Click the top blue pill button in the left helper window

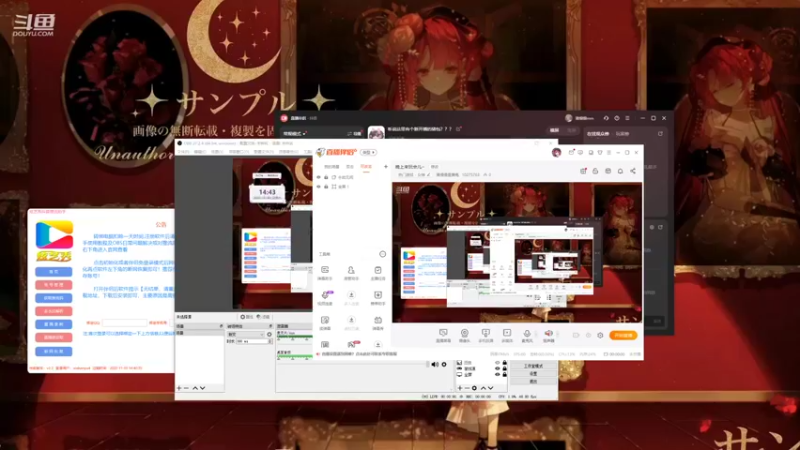54,272
